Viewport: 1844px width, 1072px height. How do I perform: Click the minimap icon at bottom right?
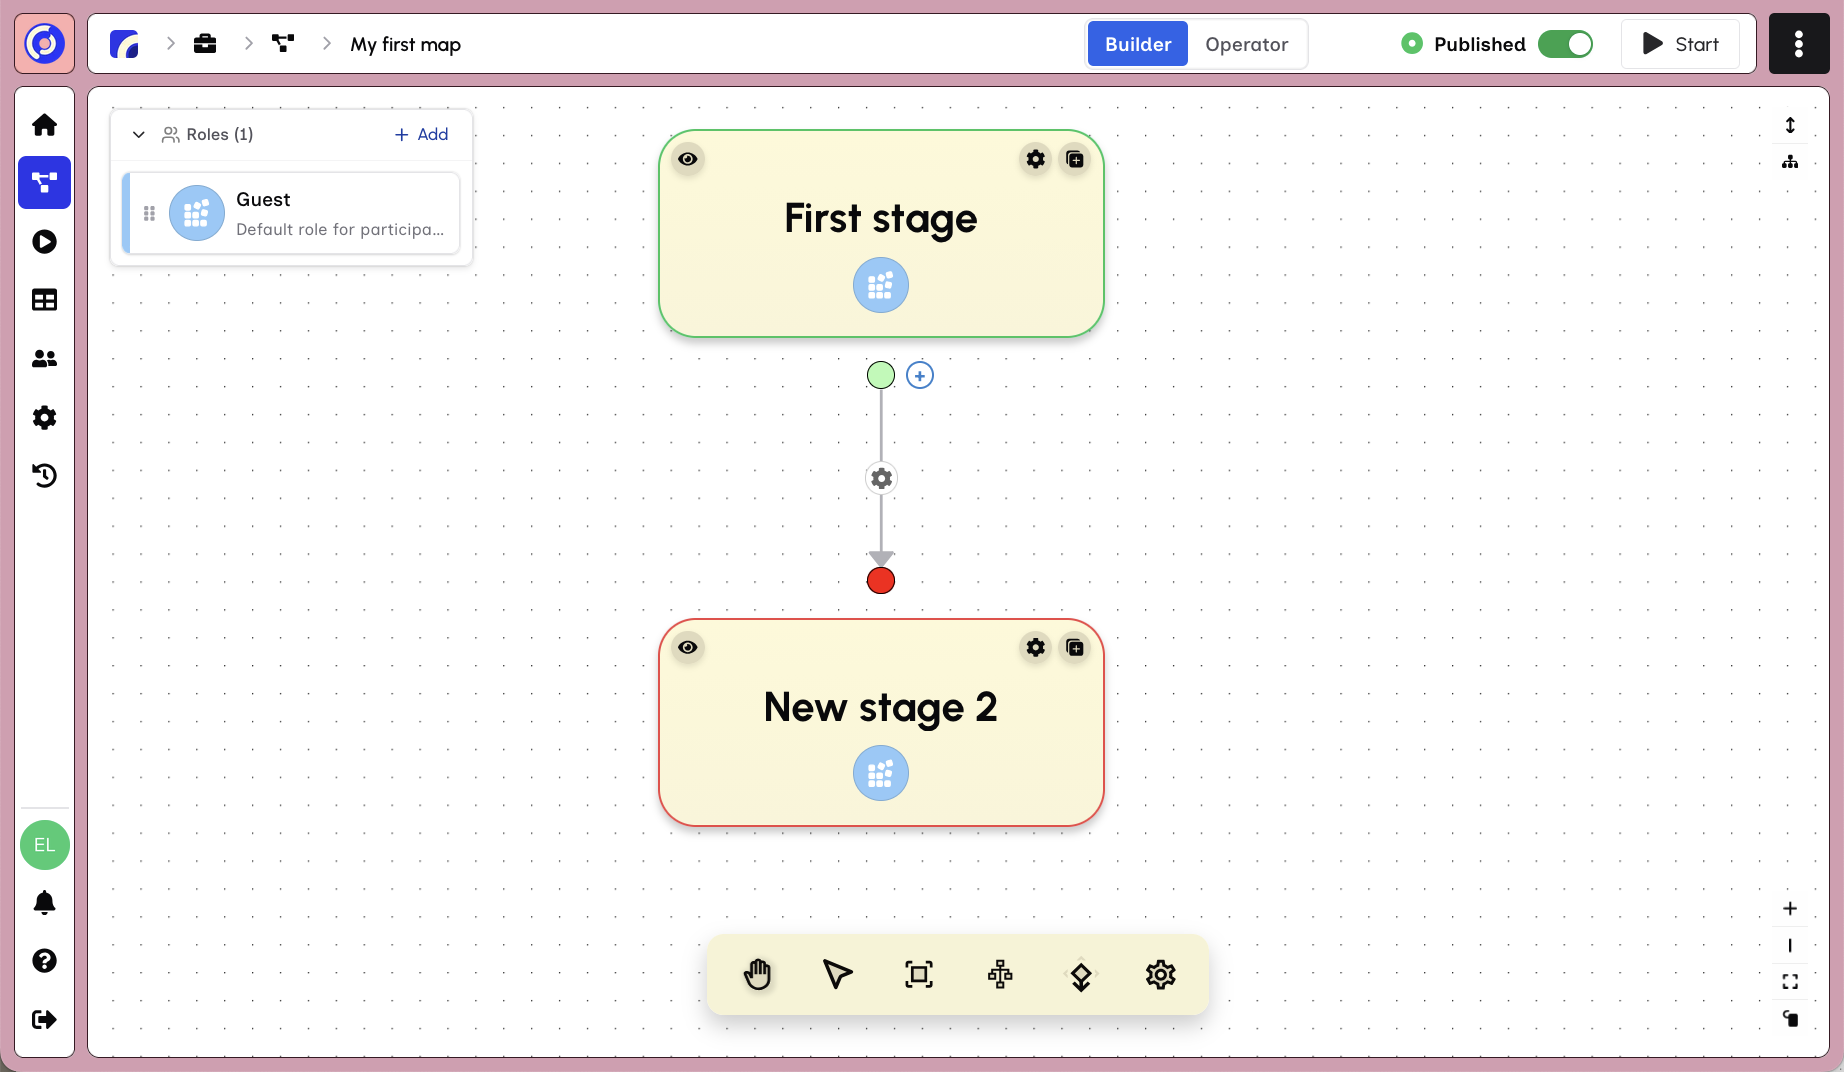tap(1790, 1019)
